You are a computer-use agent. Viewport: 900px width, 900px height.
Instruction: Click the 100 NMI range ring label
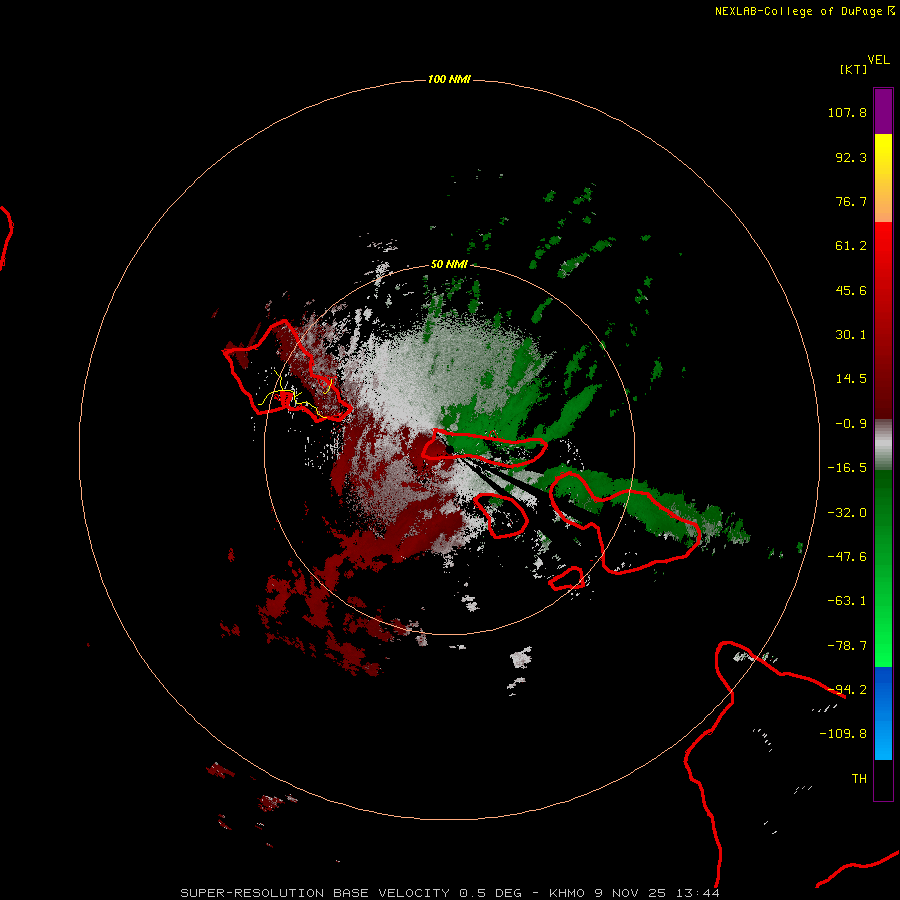(x=449, y=79)
